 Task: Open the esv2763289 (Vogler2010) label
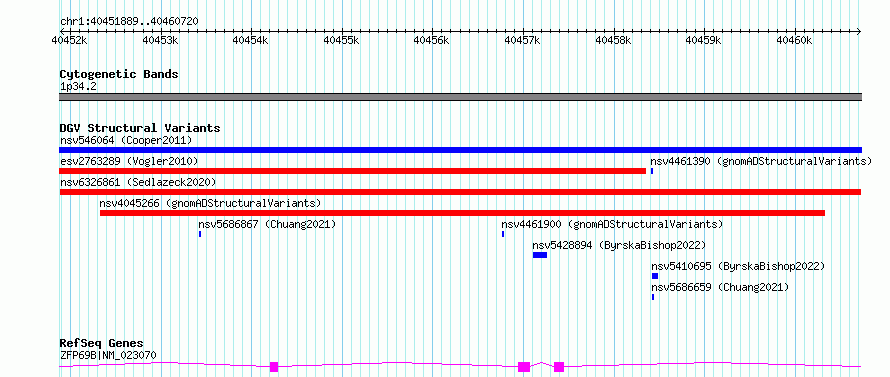[129, 161]
